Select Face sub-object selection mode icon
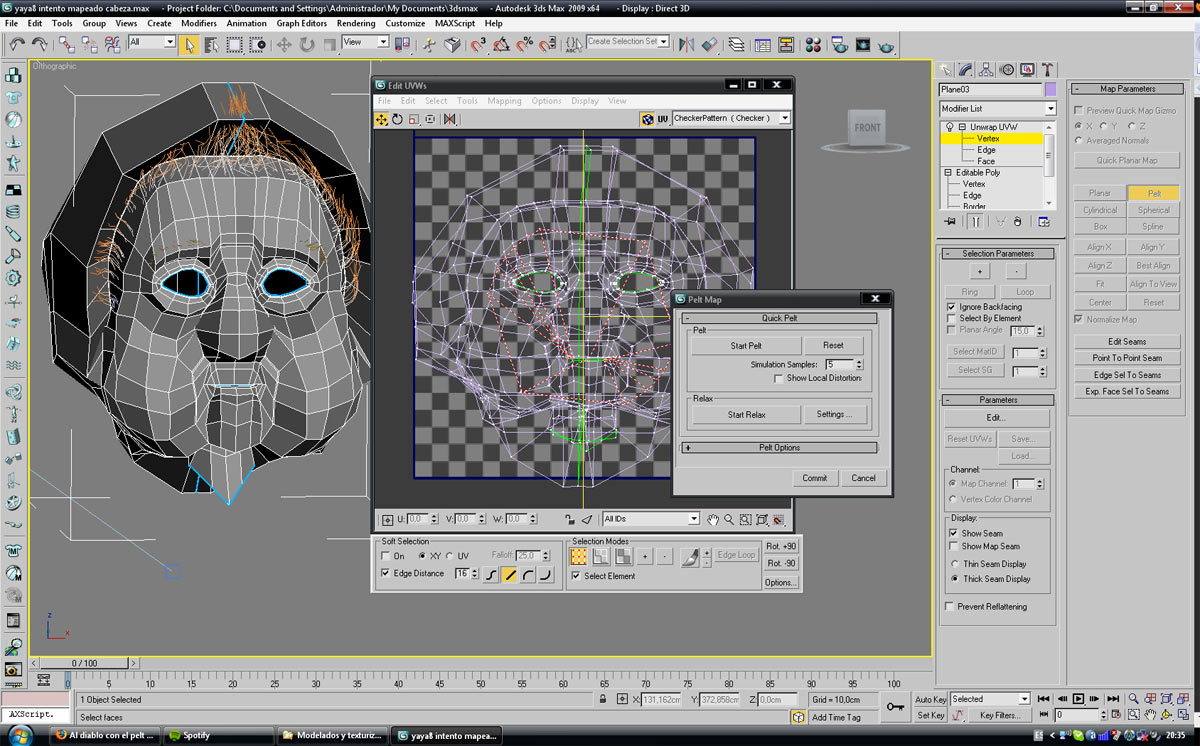Image resolution: width=1200 pixels, height=746 pixels. 622,556
